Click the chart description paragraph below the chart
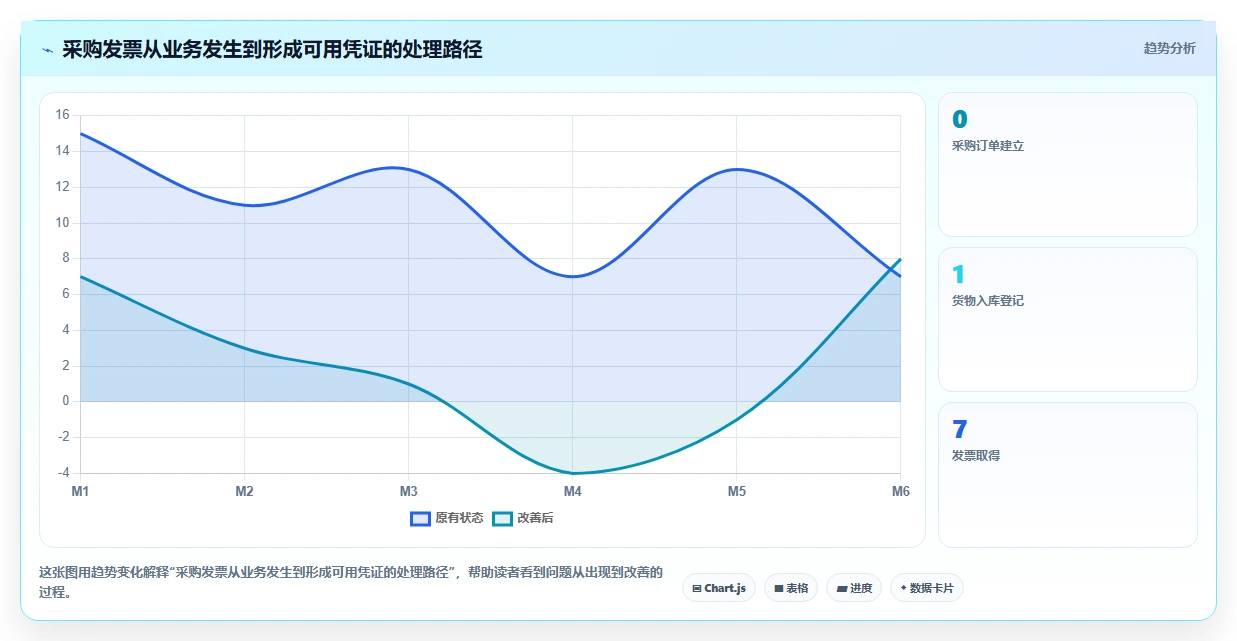The height and width of the screenshot is (641, 1237). pyautogui.click(x=351, y=582)
